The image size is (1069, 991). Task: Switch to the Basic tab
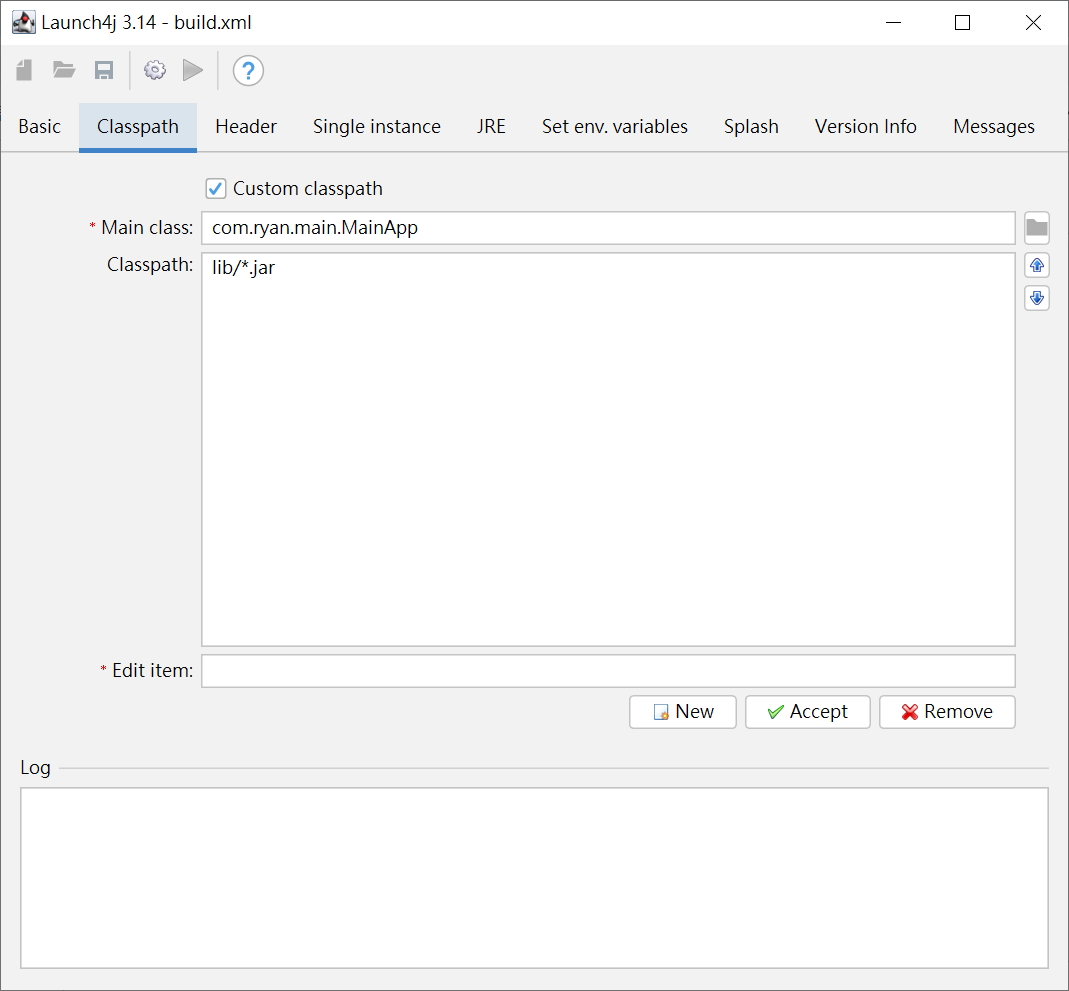pos(40,127)
